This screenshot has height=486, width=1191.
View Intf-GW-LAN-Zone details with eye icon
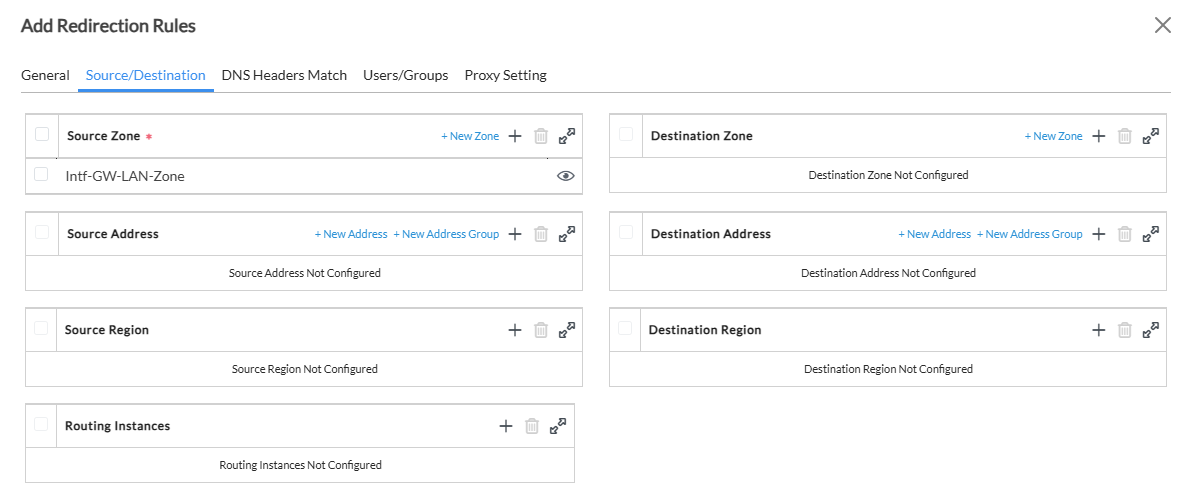click(565, 176)
